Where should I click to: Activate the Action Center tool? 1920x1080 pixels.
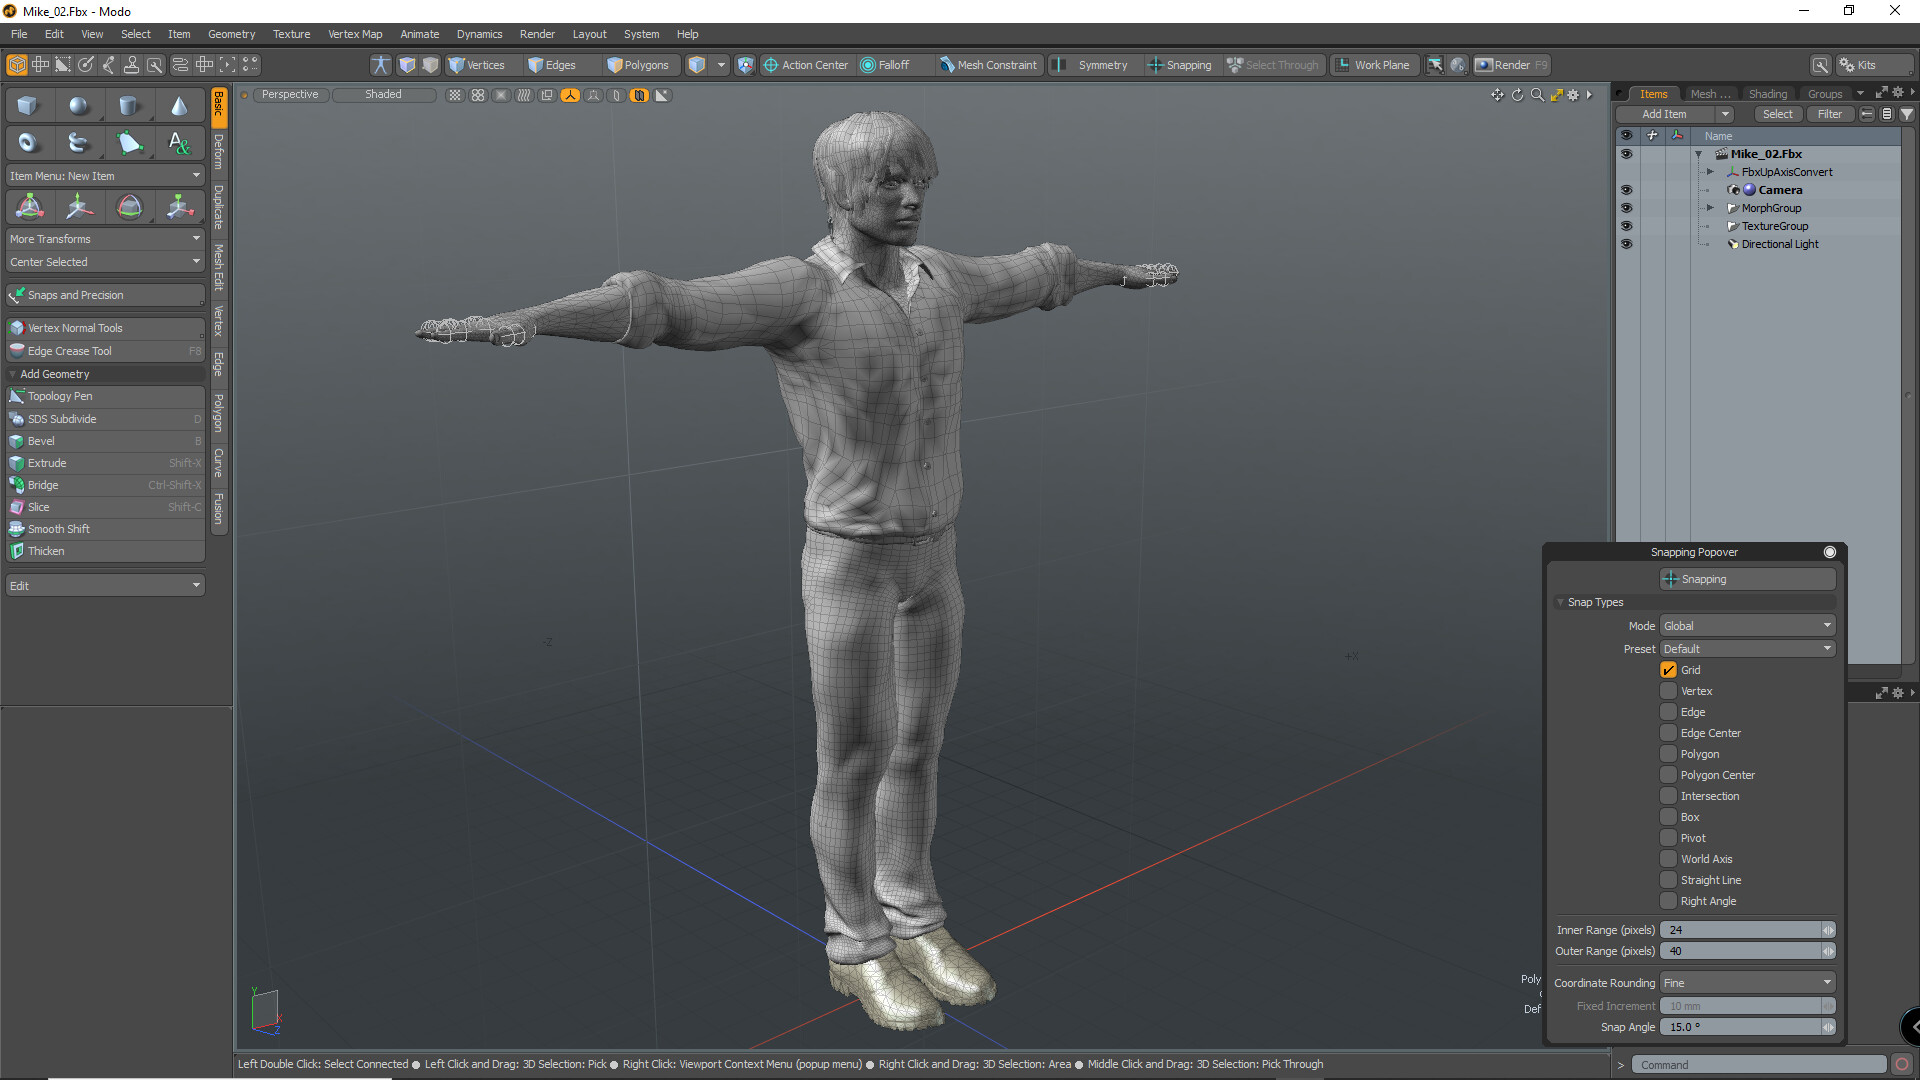click(806, 64)
